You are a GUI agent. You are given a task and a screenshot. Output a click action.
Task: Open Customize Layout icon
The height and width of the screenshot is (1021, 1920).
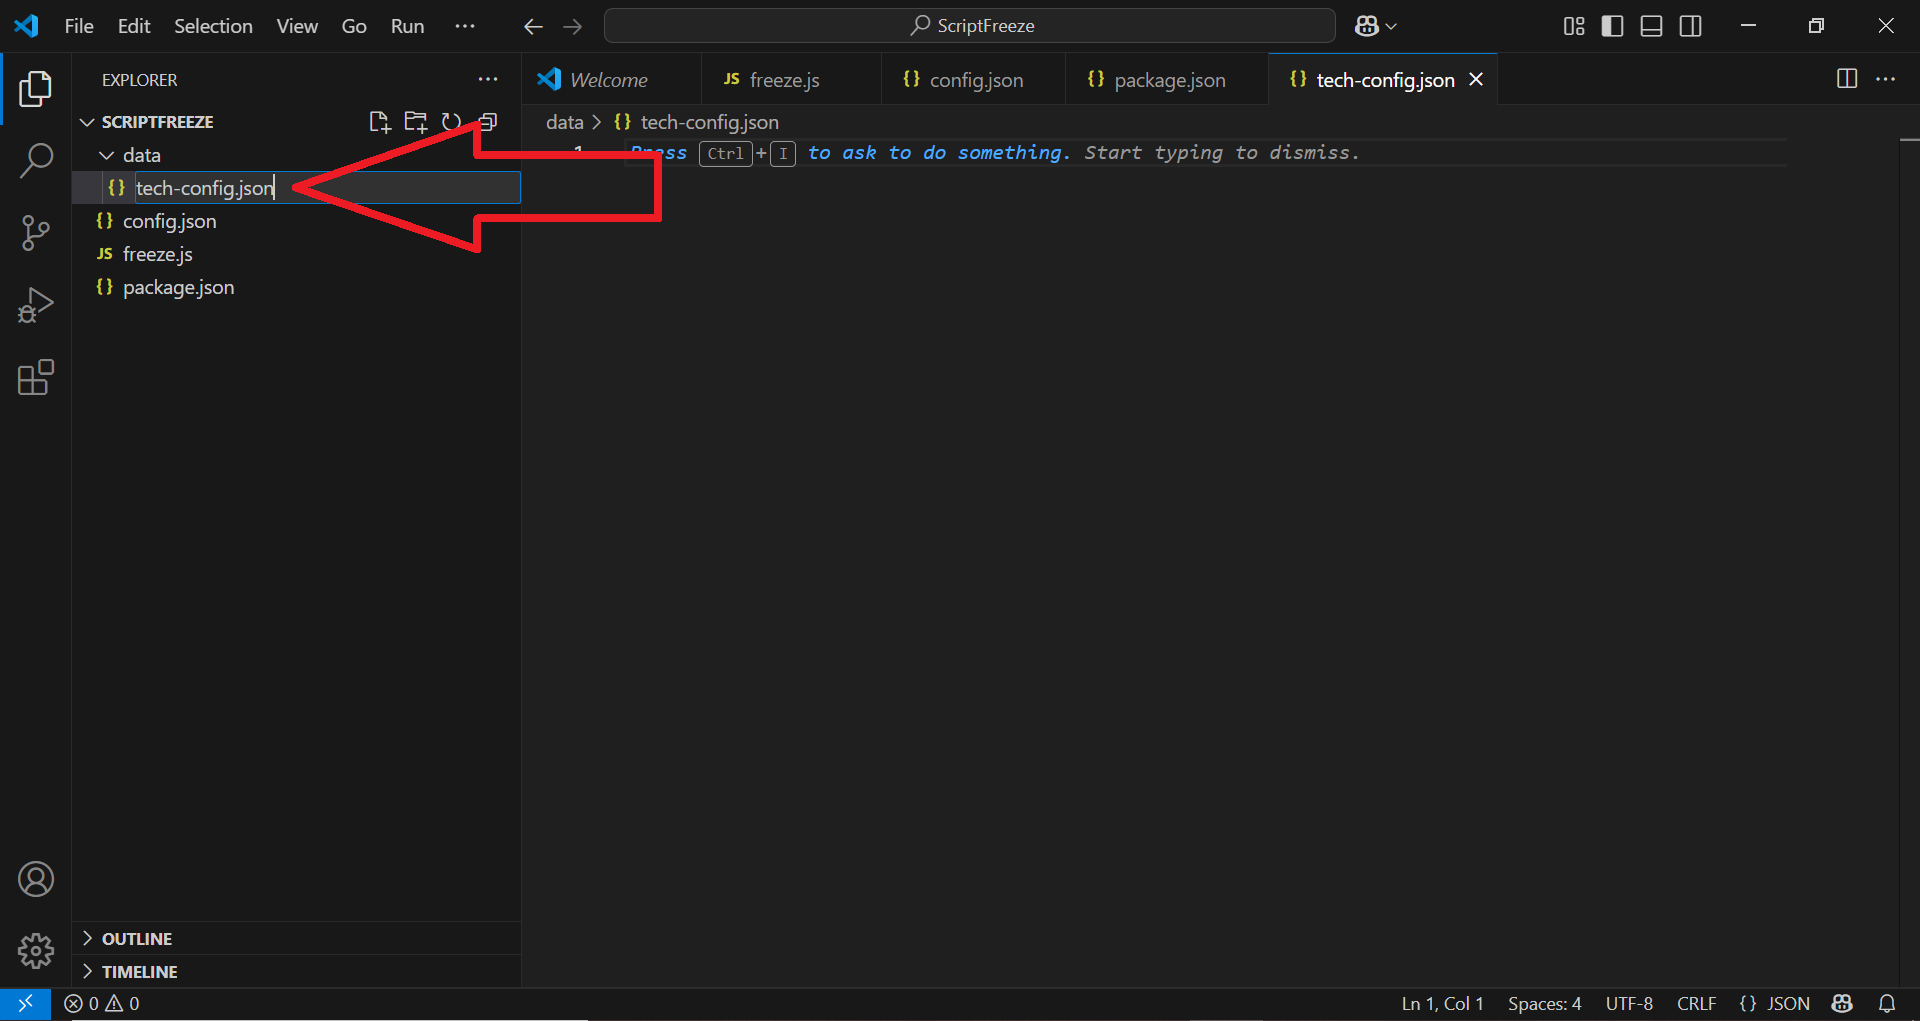point(1574,26)
